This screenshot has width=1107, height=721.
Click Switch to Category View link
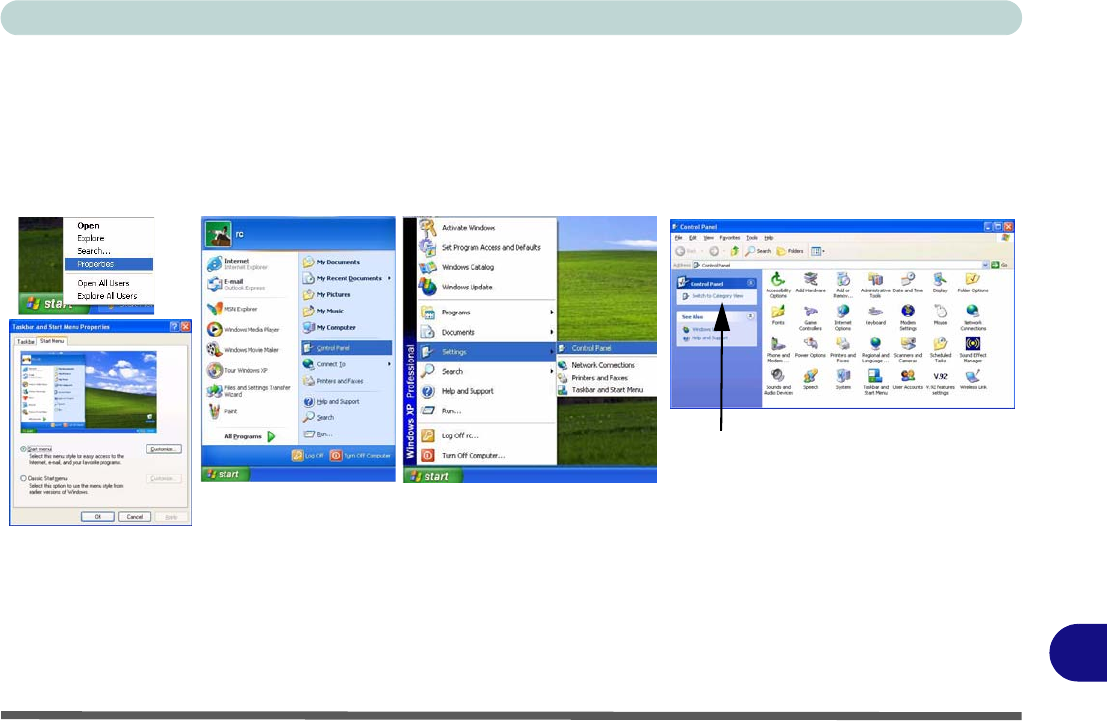click(717, 296)
